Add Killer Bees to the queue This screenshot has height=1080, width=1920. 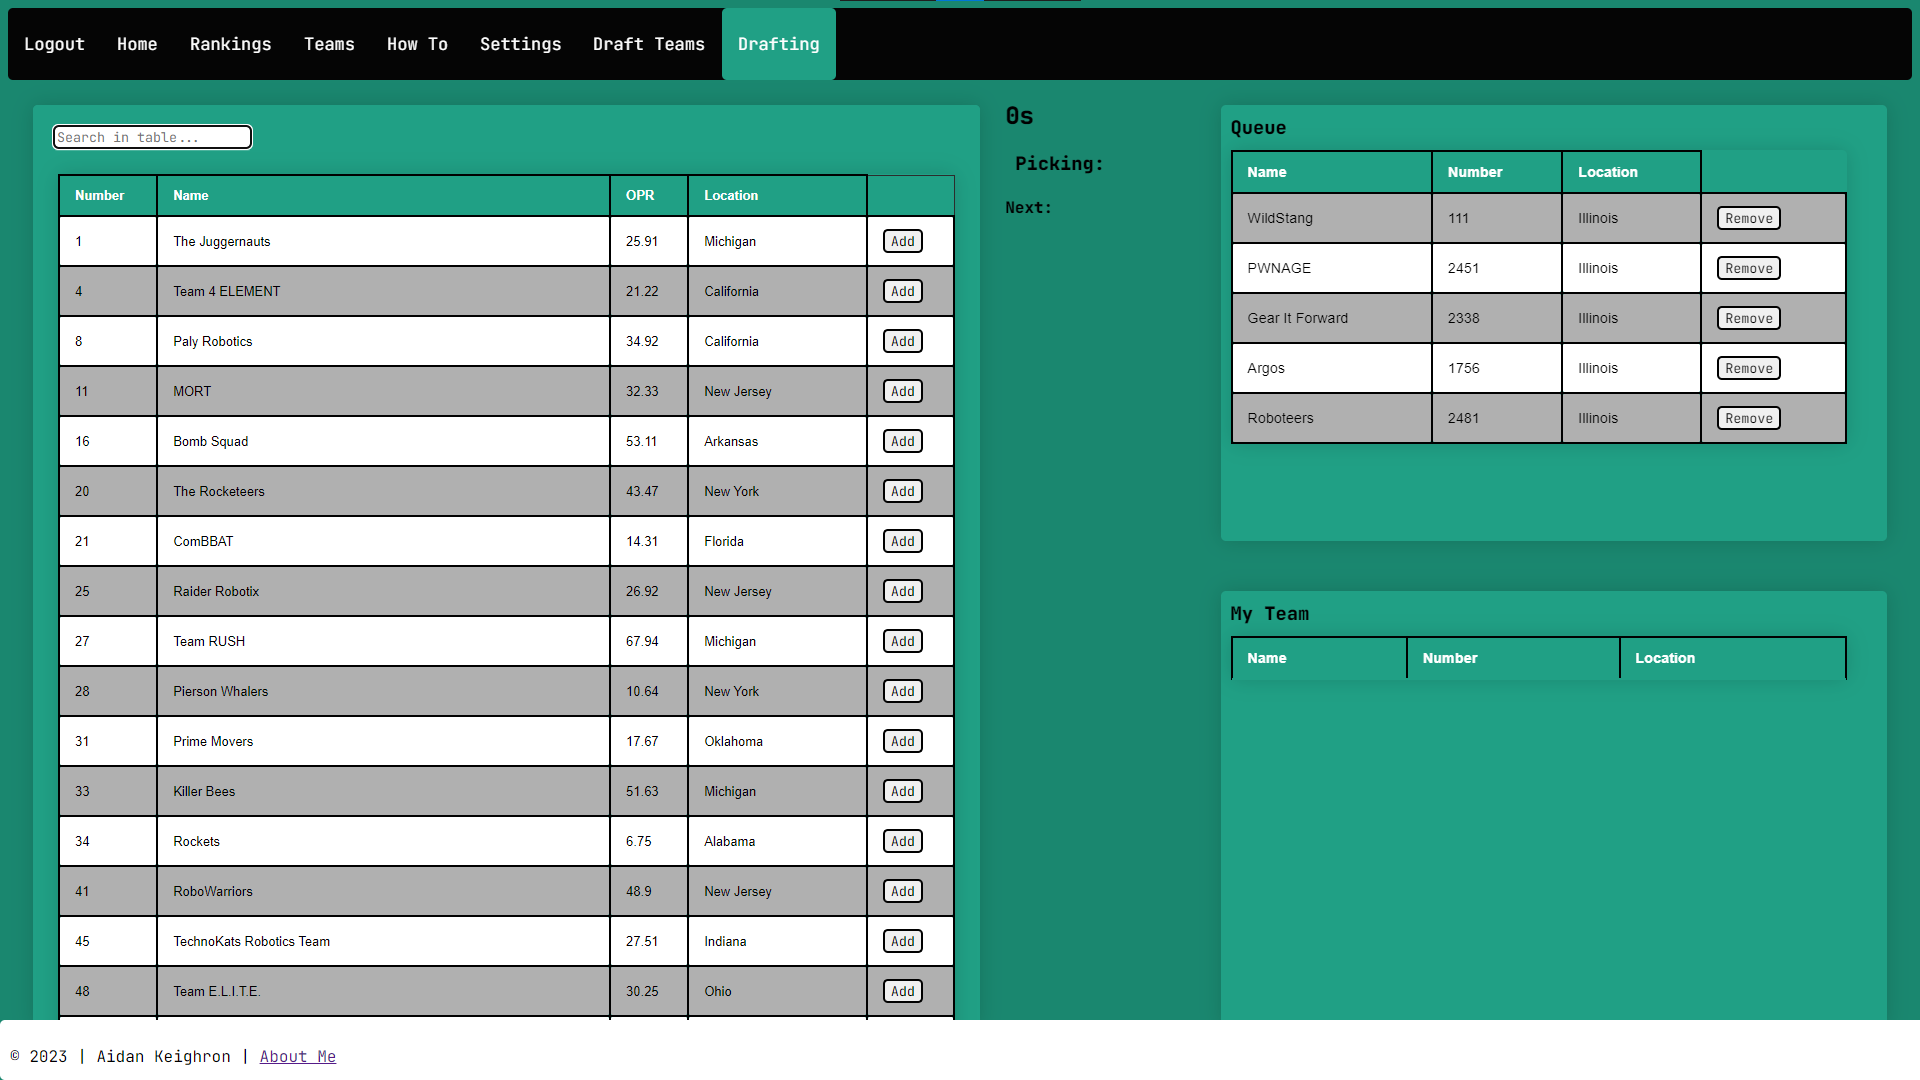click(x=903, y=791)
